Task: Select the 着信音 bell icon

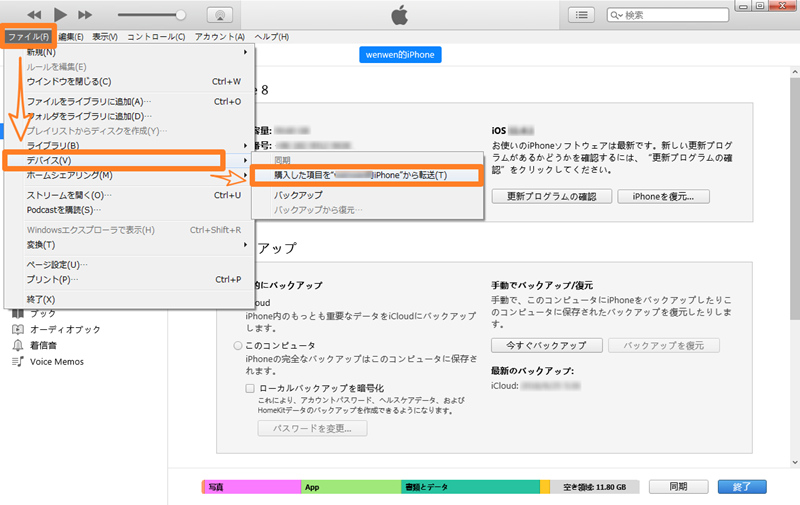Action: point(18,345)
